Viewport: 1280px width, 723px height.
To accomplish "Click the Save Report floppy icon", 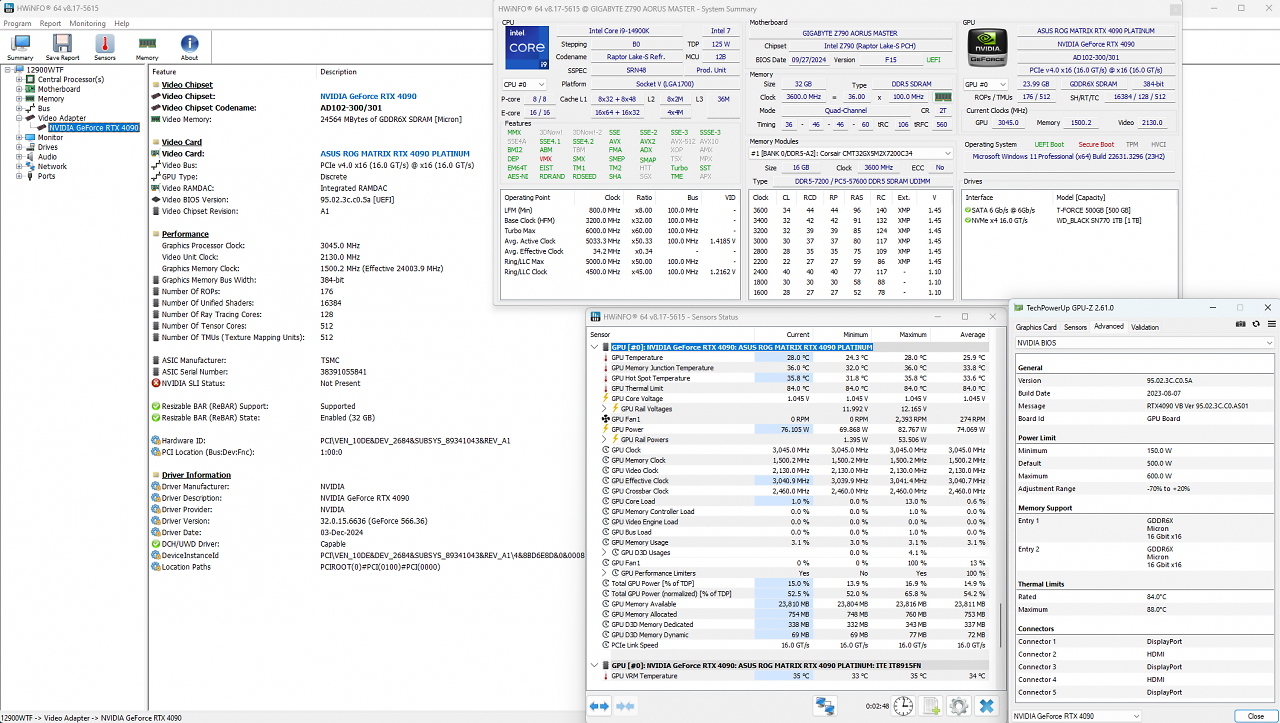I will point(63,47).
